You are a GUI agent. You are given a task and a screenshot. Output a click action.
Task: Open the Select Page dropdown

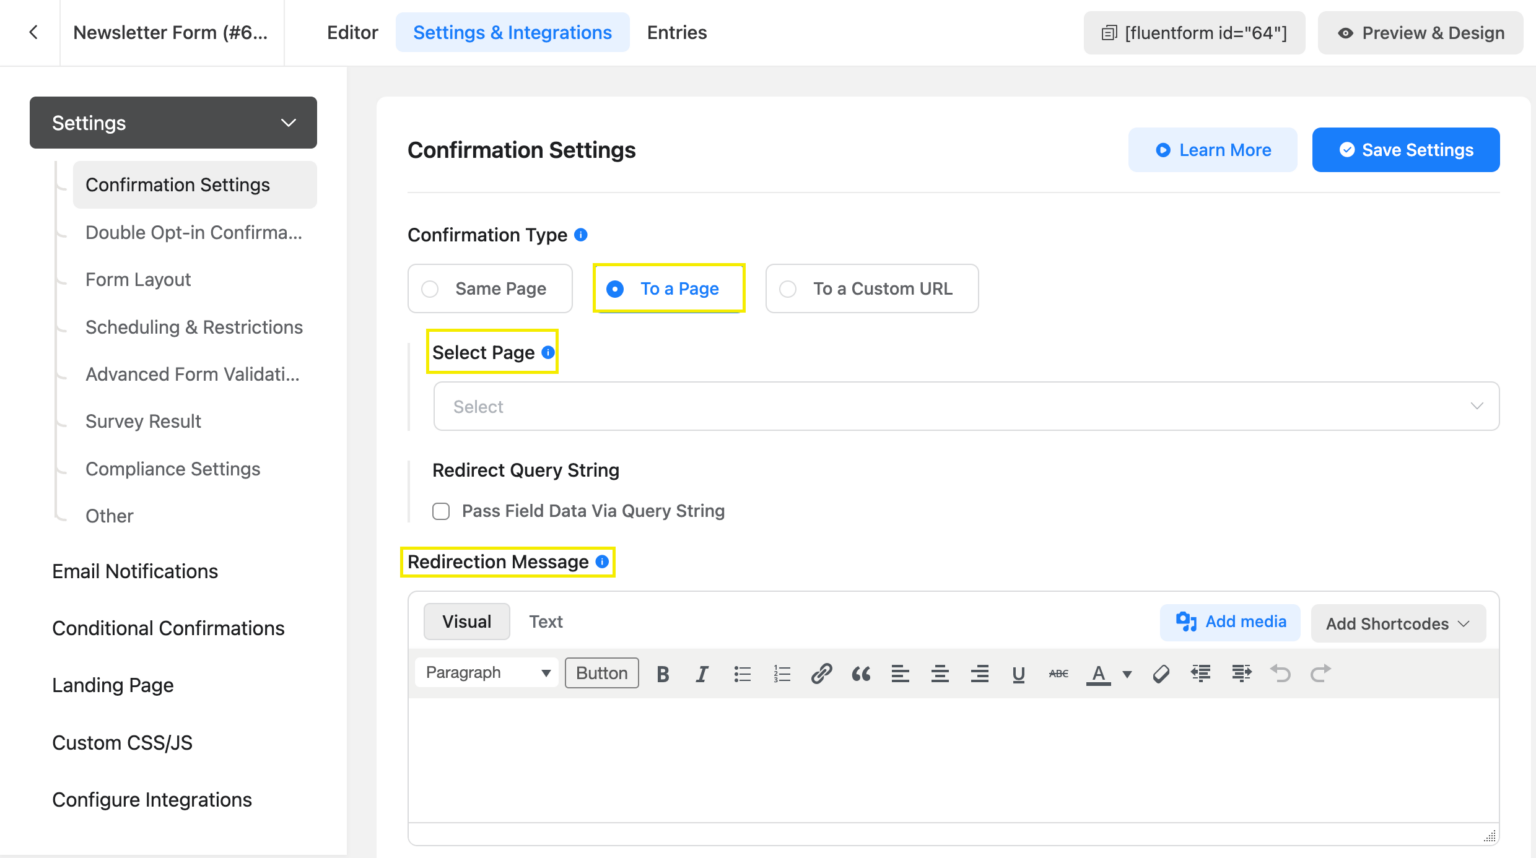click(965, 406)
